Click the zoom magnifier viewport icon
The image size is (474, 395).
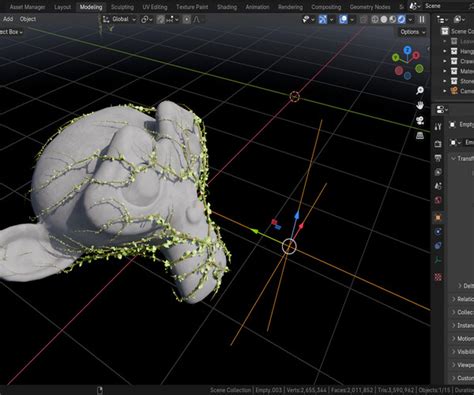coord(420,90)
